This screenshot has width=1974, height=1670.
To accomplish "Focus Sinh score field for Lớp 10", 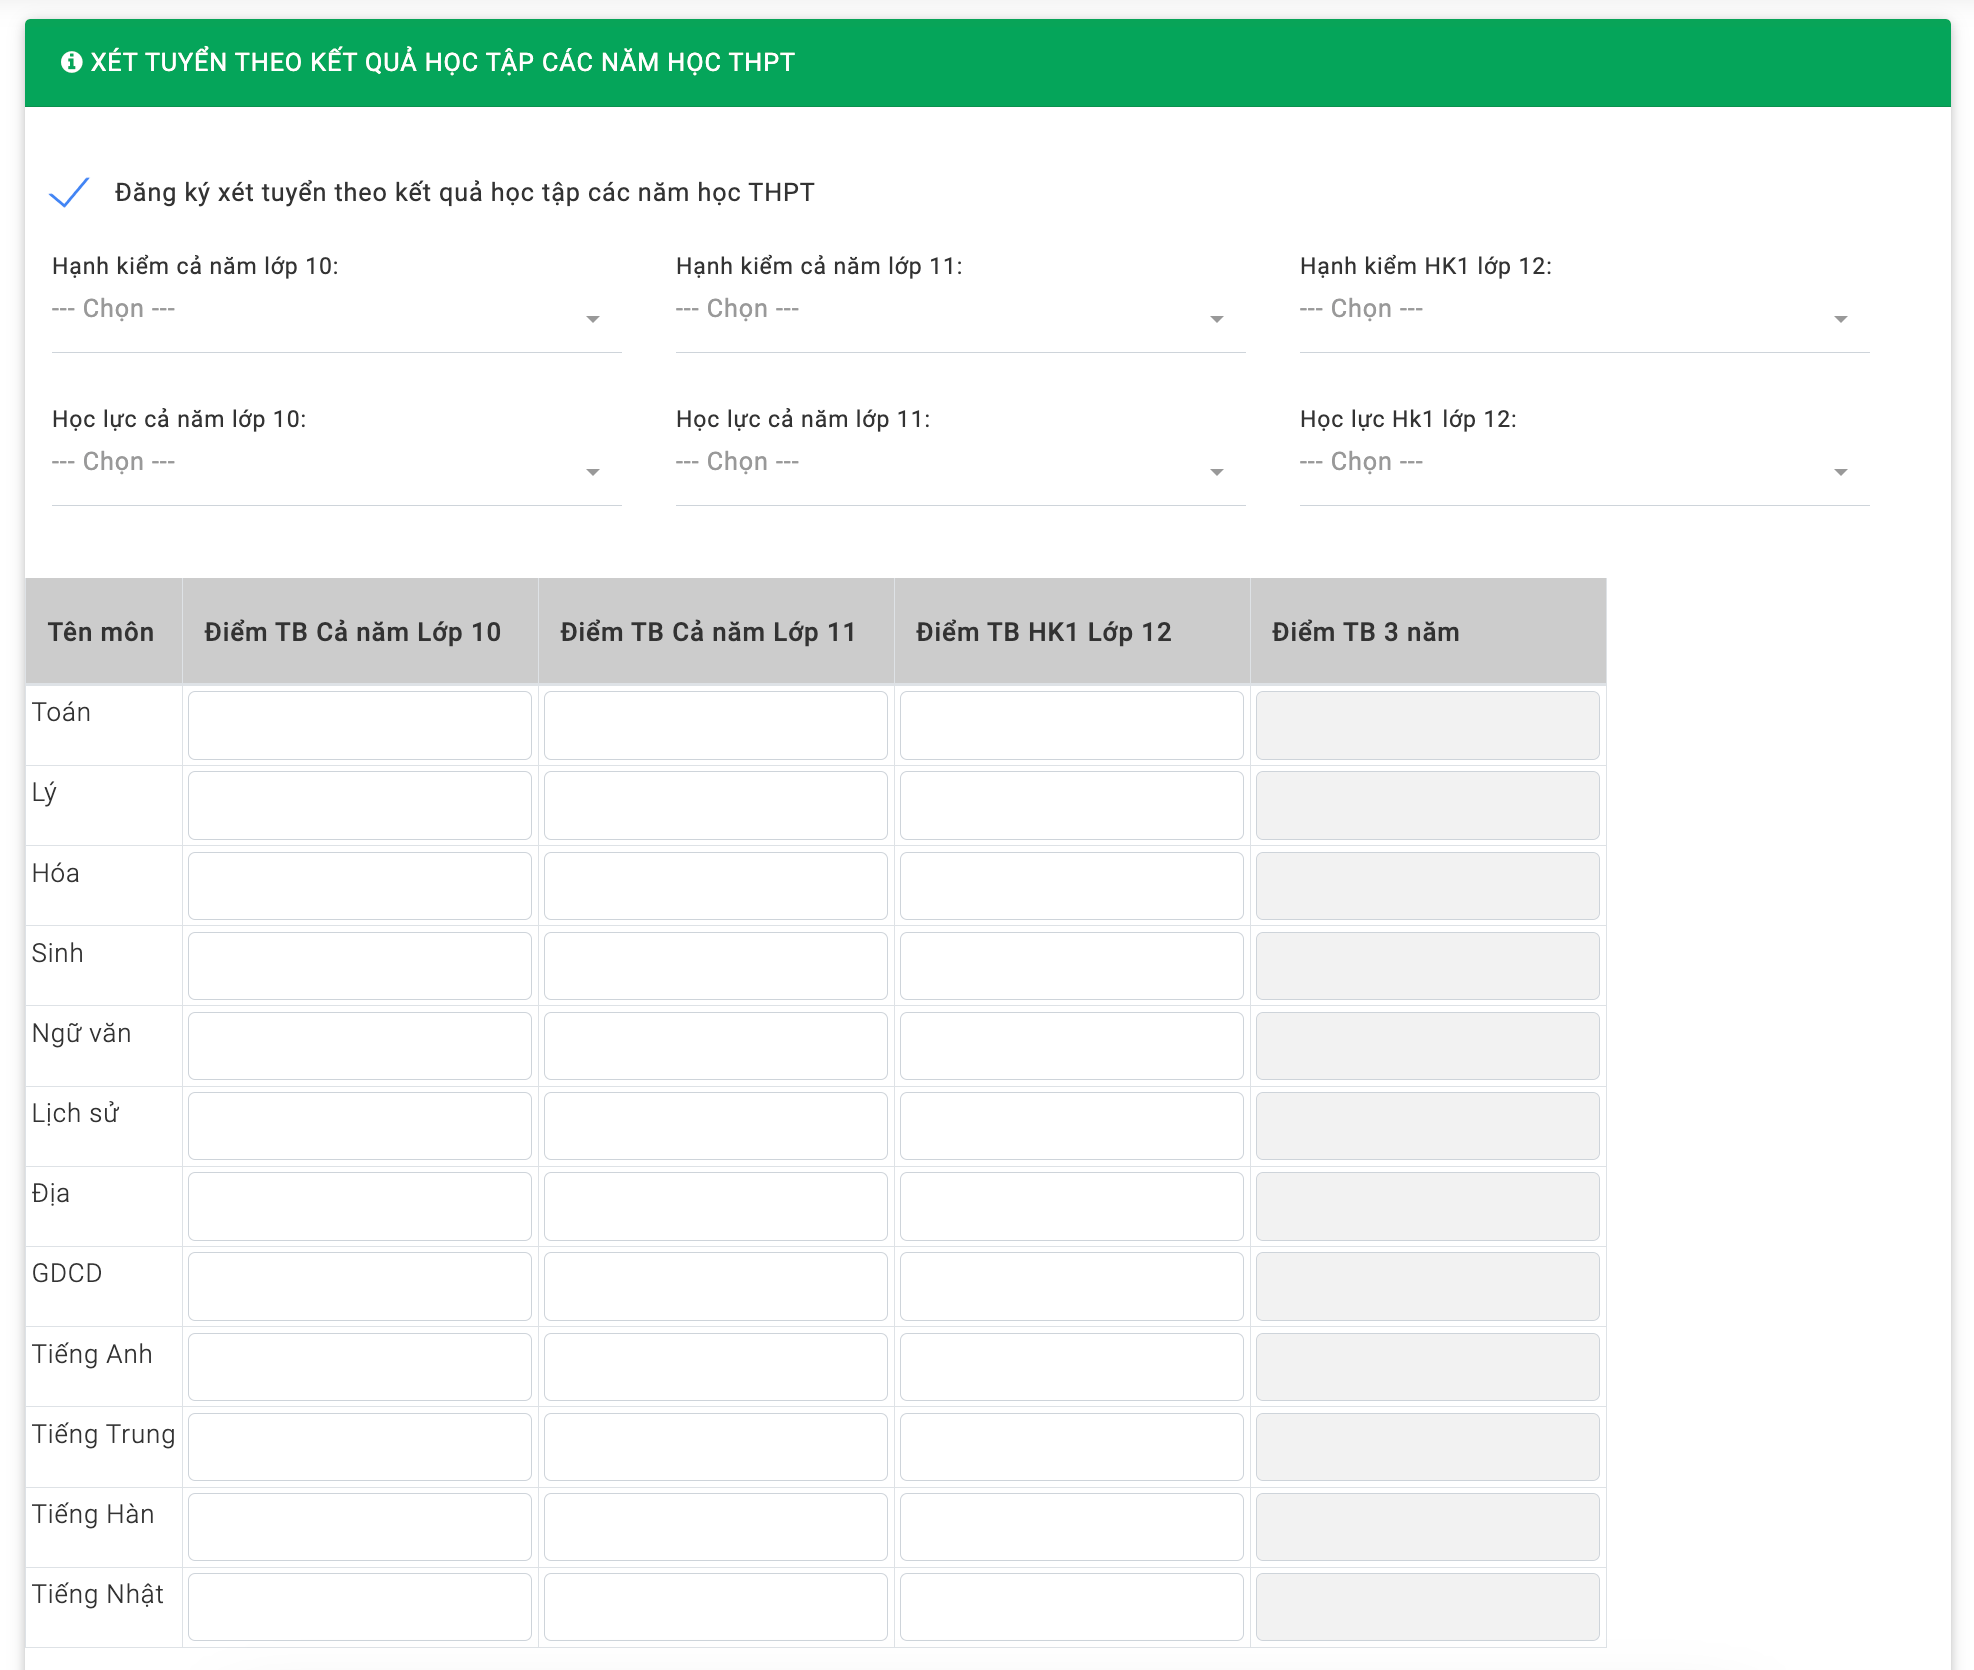I will (360, 966).
